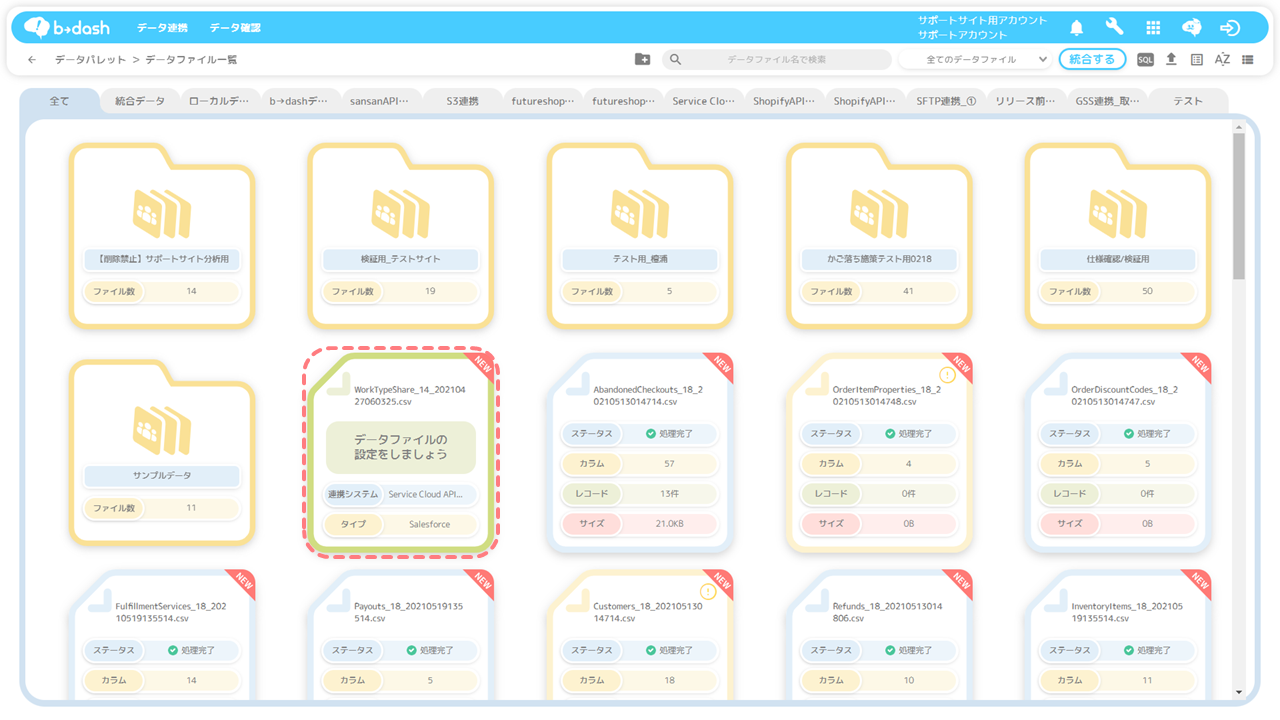Click the テスト用_樽酒 folder name
Image resolution: width=1280 pixels, height=720 pixels.
pos(640,260)
